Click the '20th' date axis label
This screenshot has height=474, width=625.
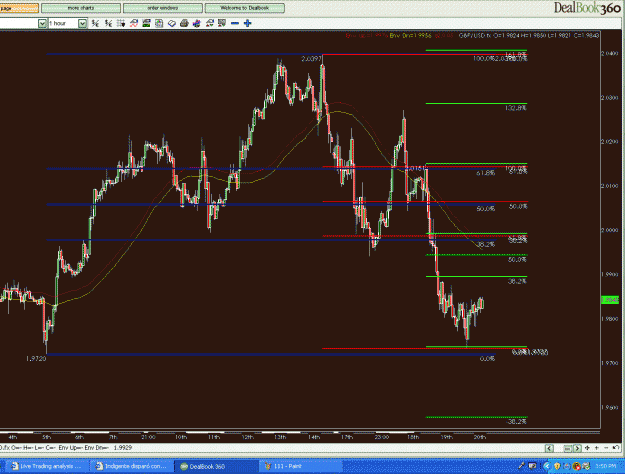[480, 437]
